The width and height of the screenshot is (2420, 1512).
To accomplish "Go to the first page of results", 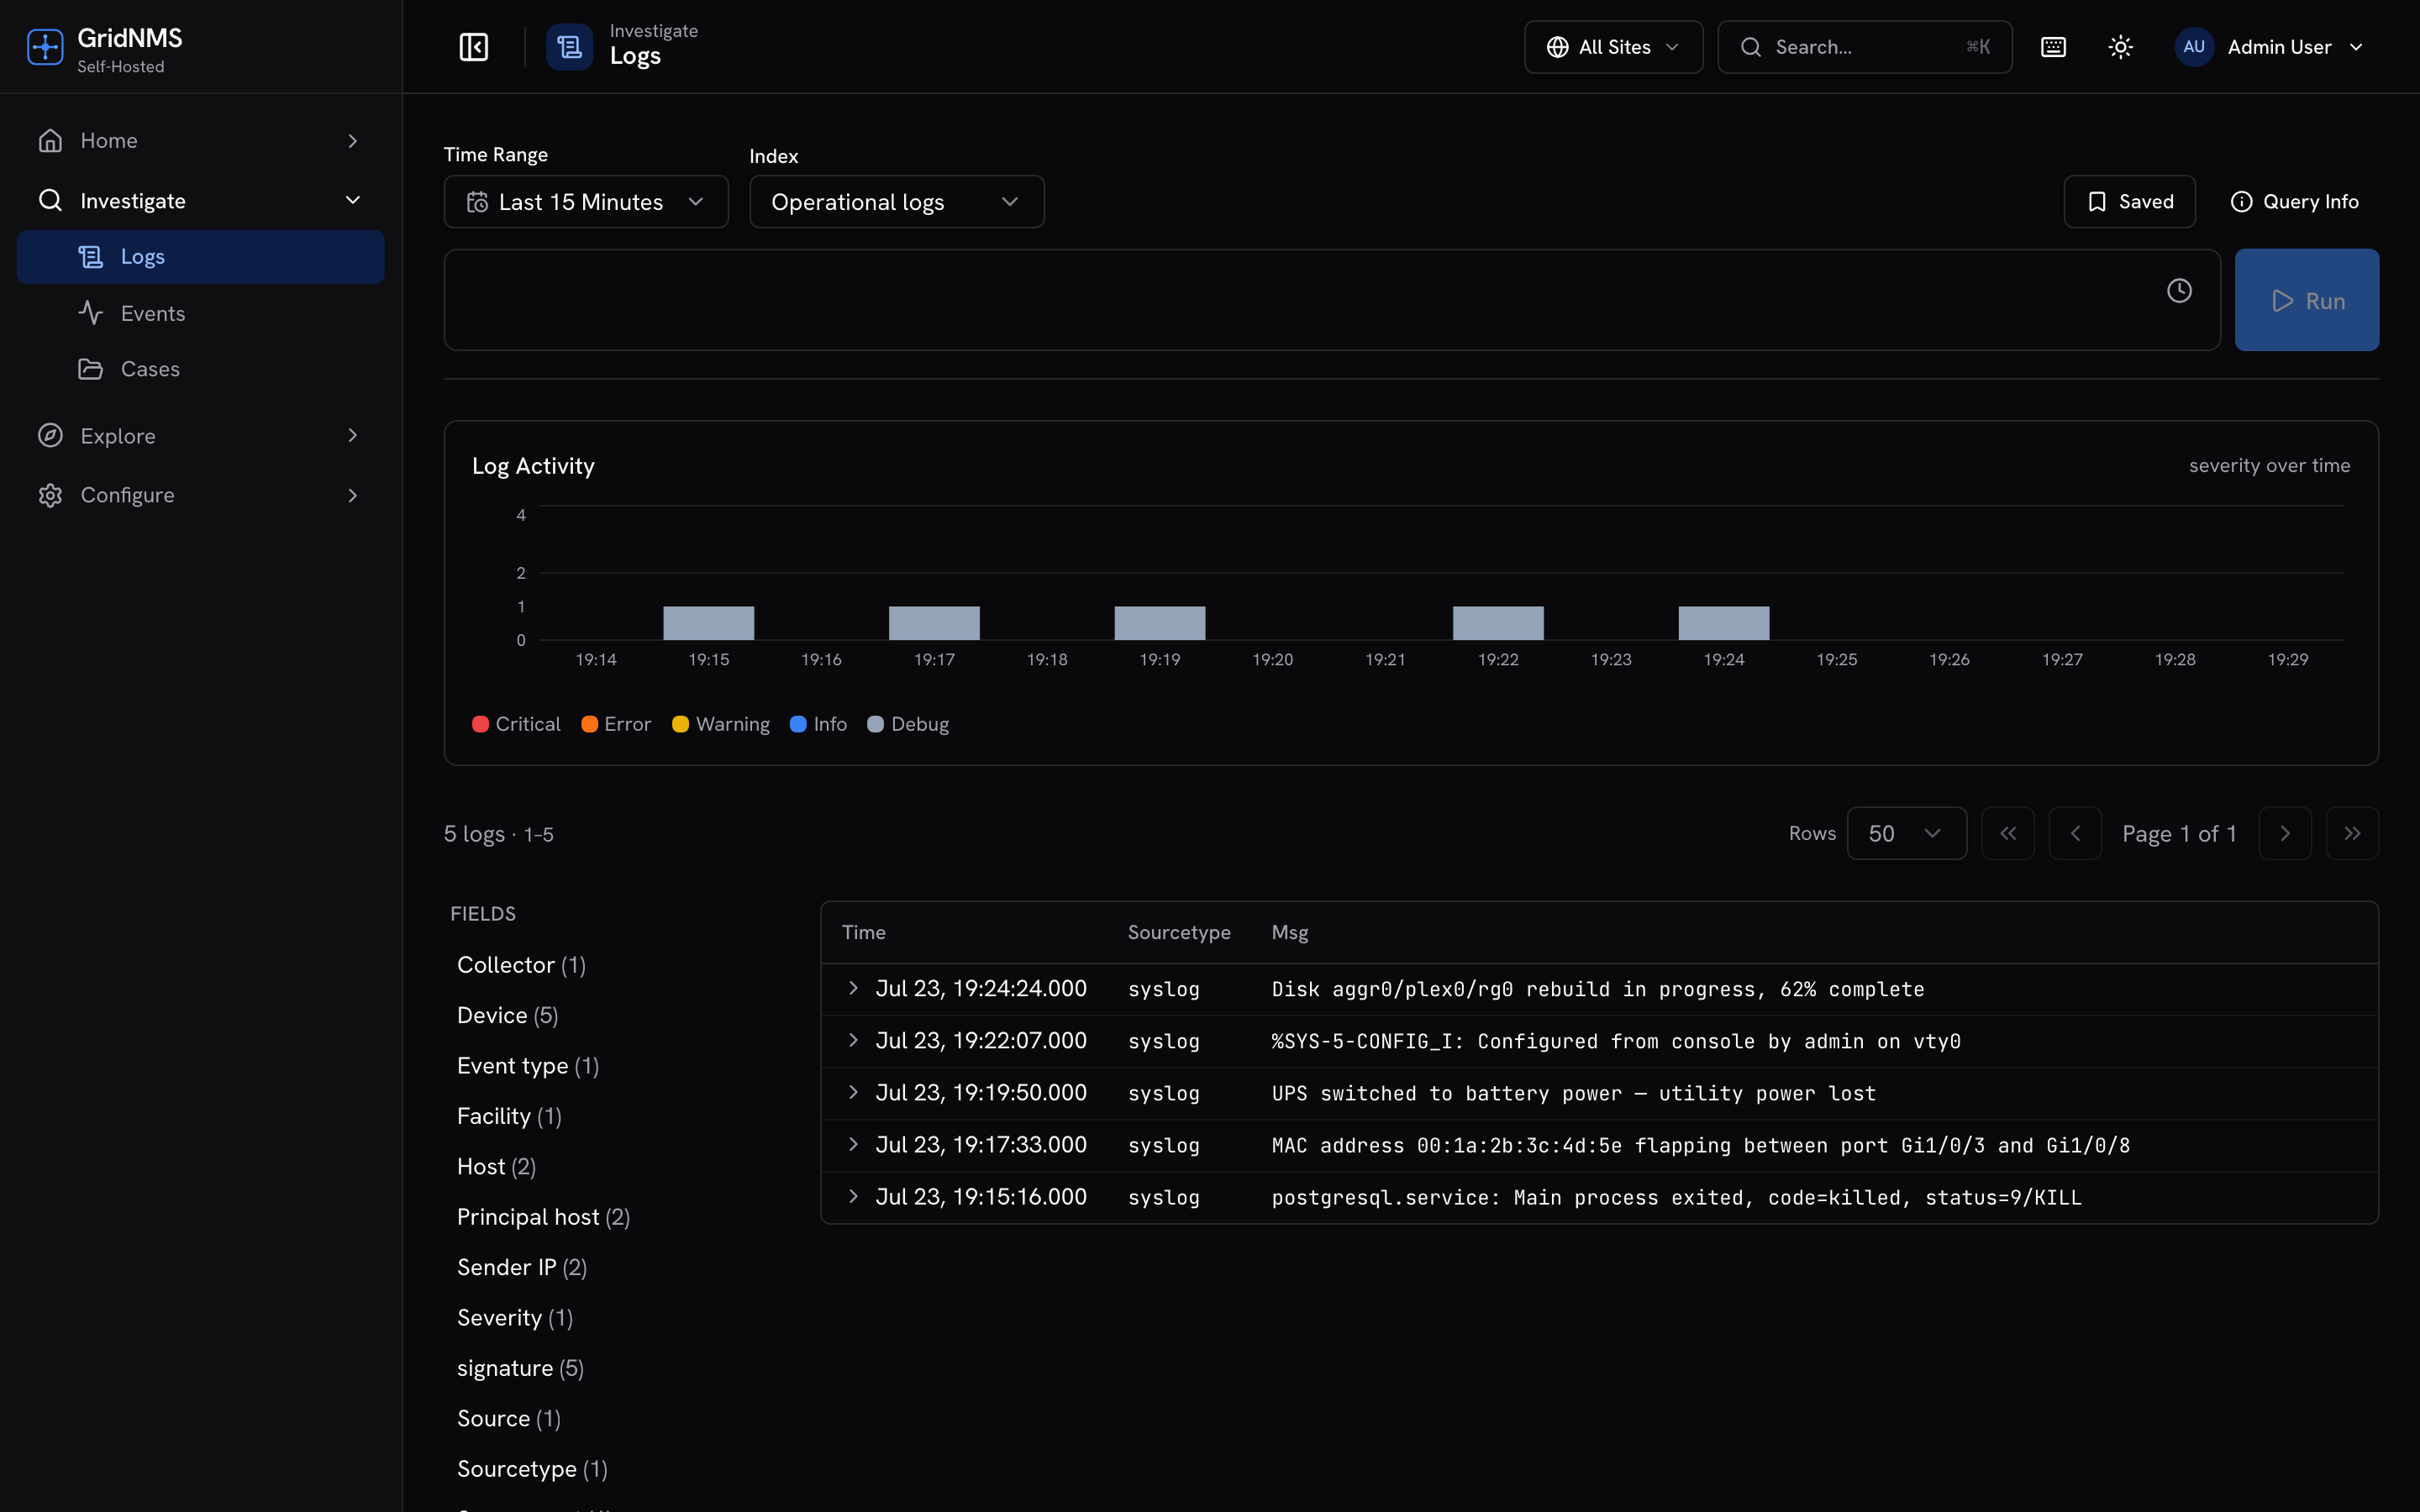I will pyautogui.click(x=2007, y=833).
